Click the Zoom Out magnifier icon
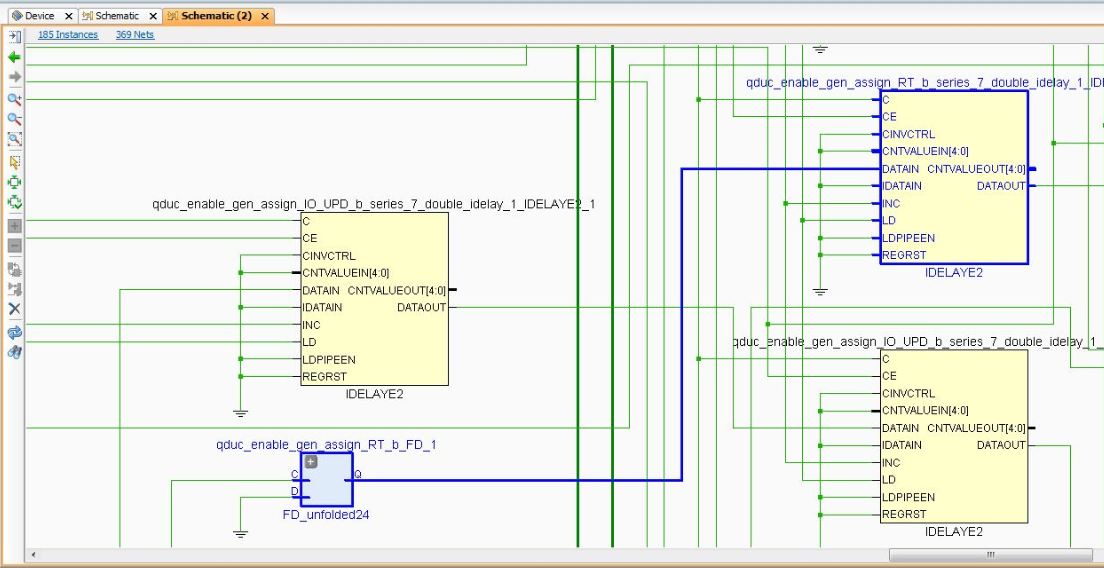This screenshot has width=1104, height=568. [14, 119]
